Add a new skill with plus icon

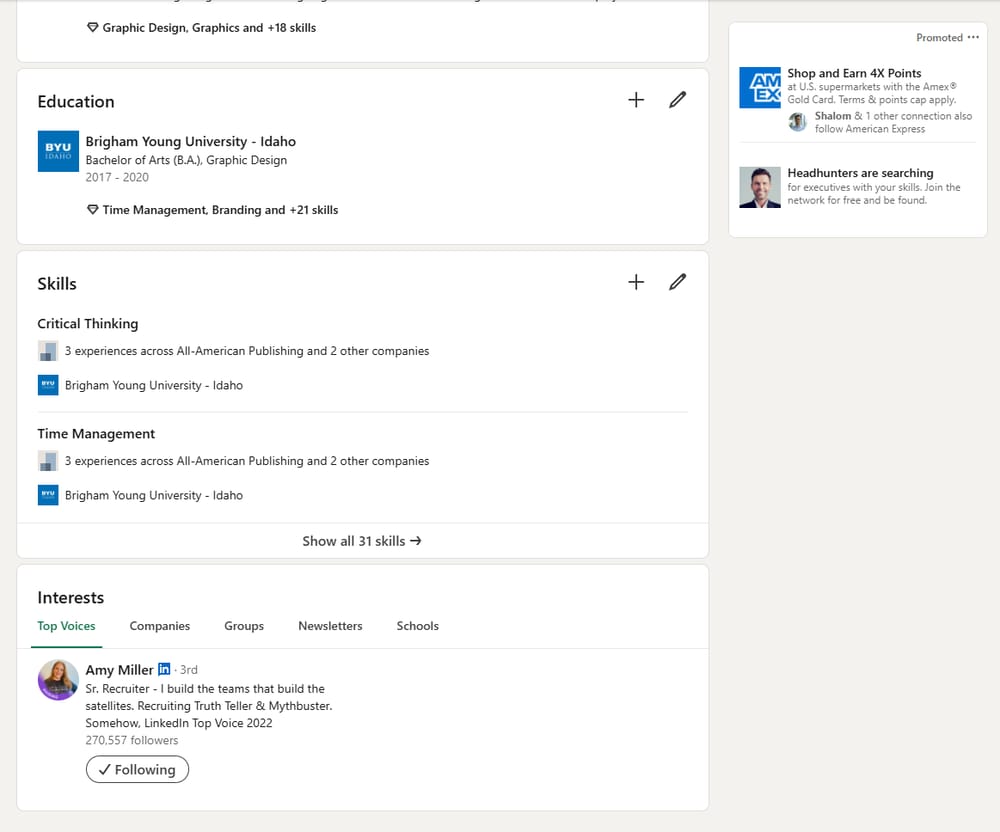click(x=636, y=282)
